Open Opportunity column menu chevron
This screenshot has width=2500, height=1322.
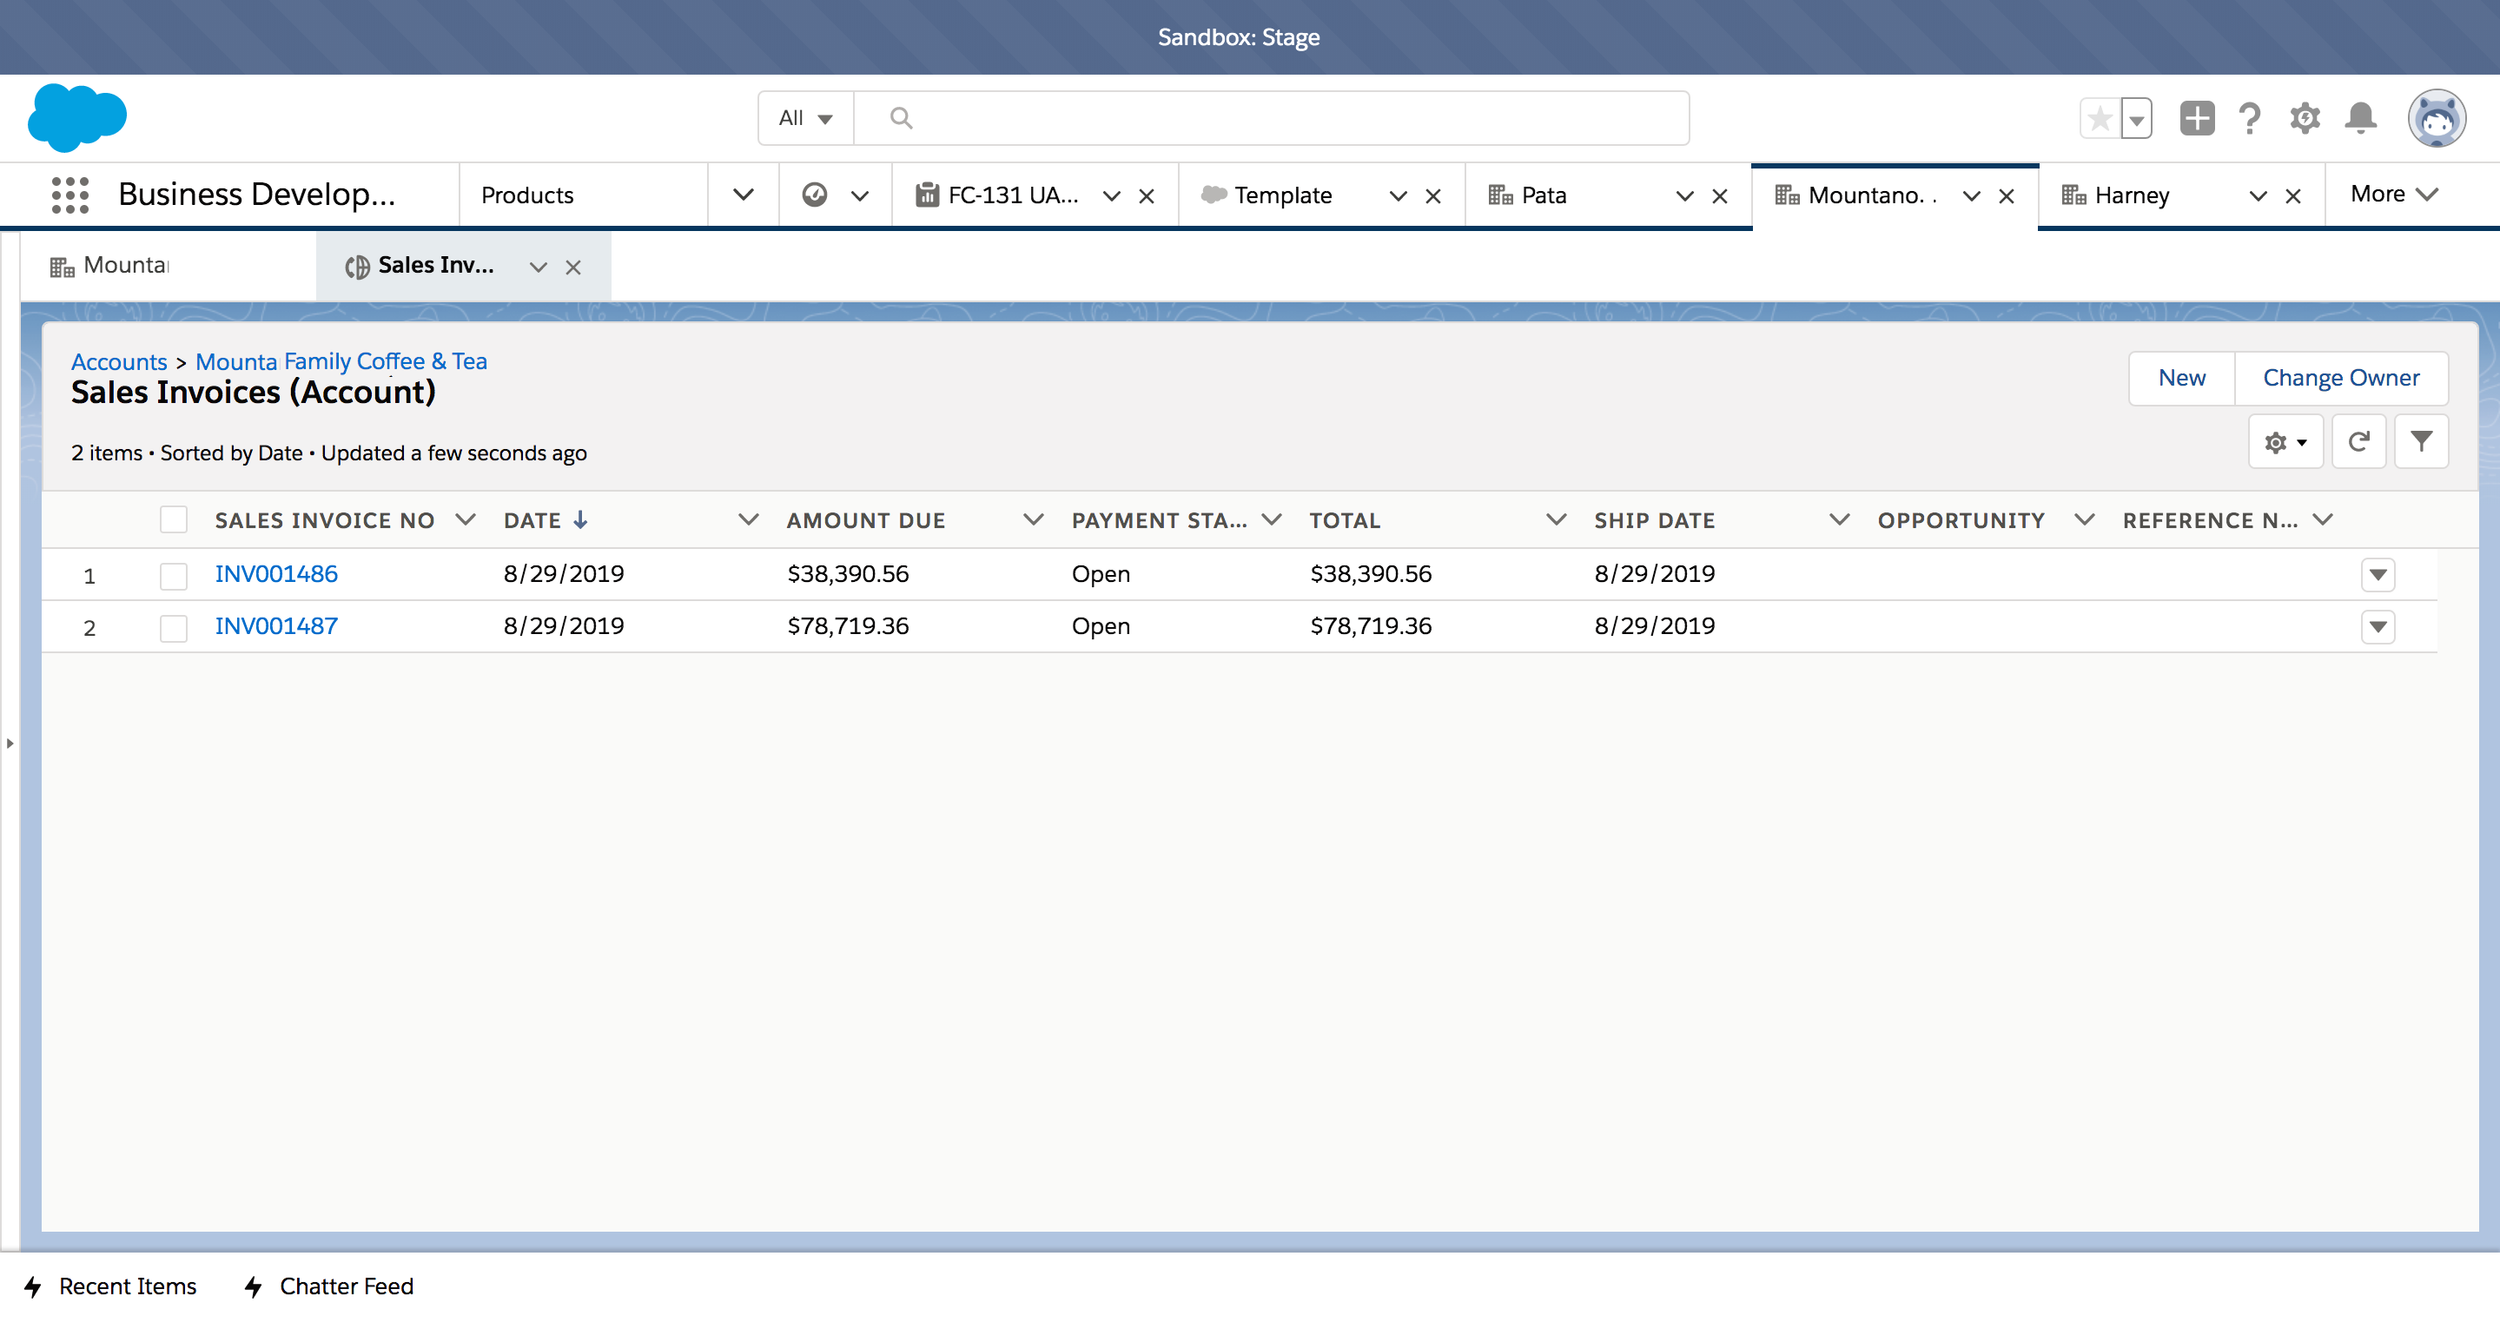[x=2084, y=520]
